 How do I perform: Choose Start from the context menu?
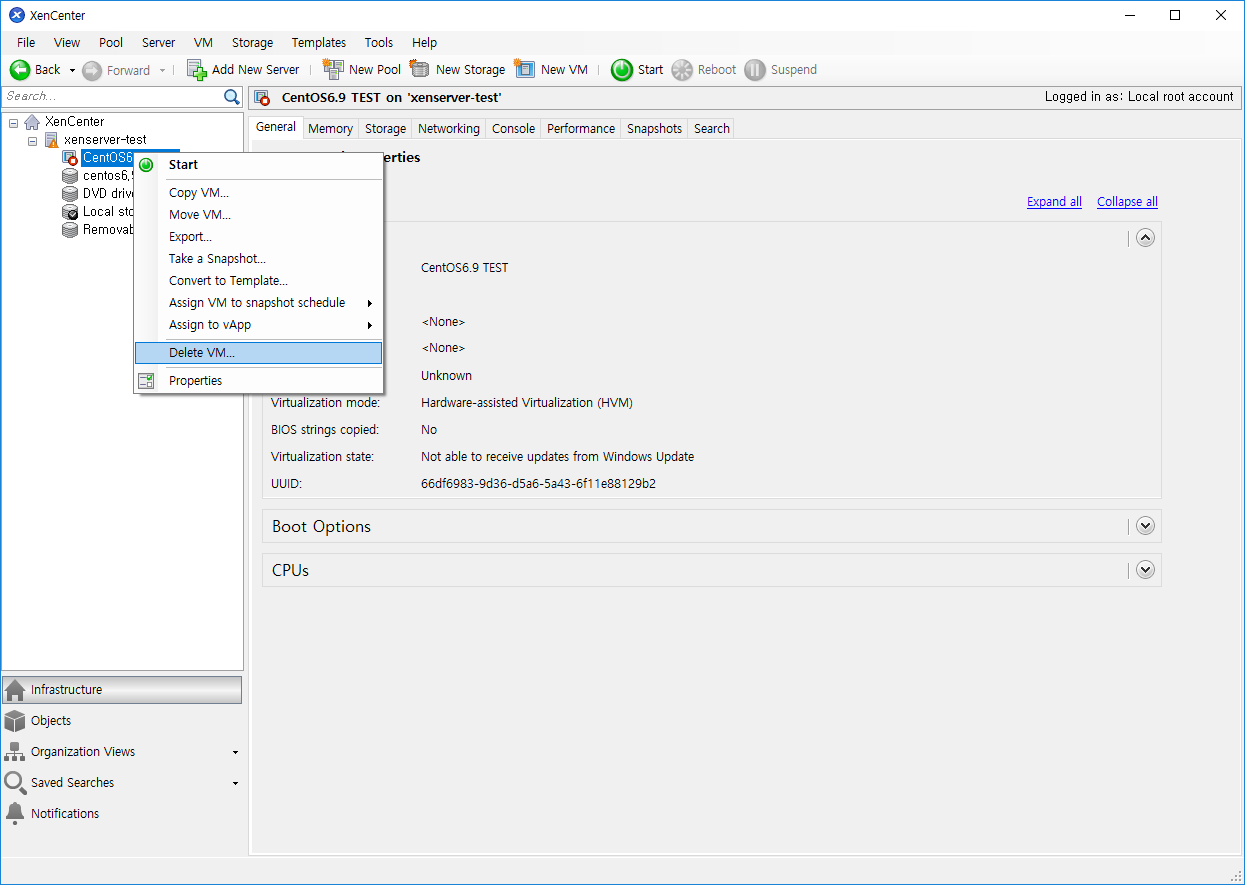[x=259, y=165]
